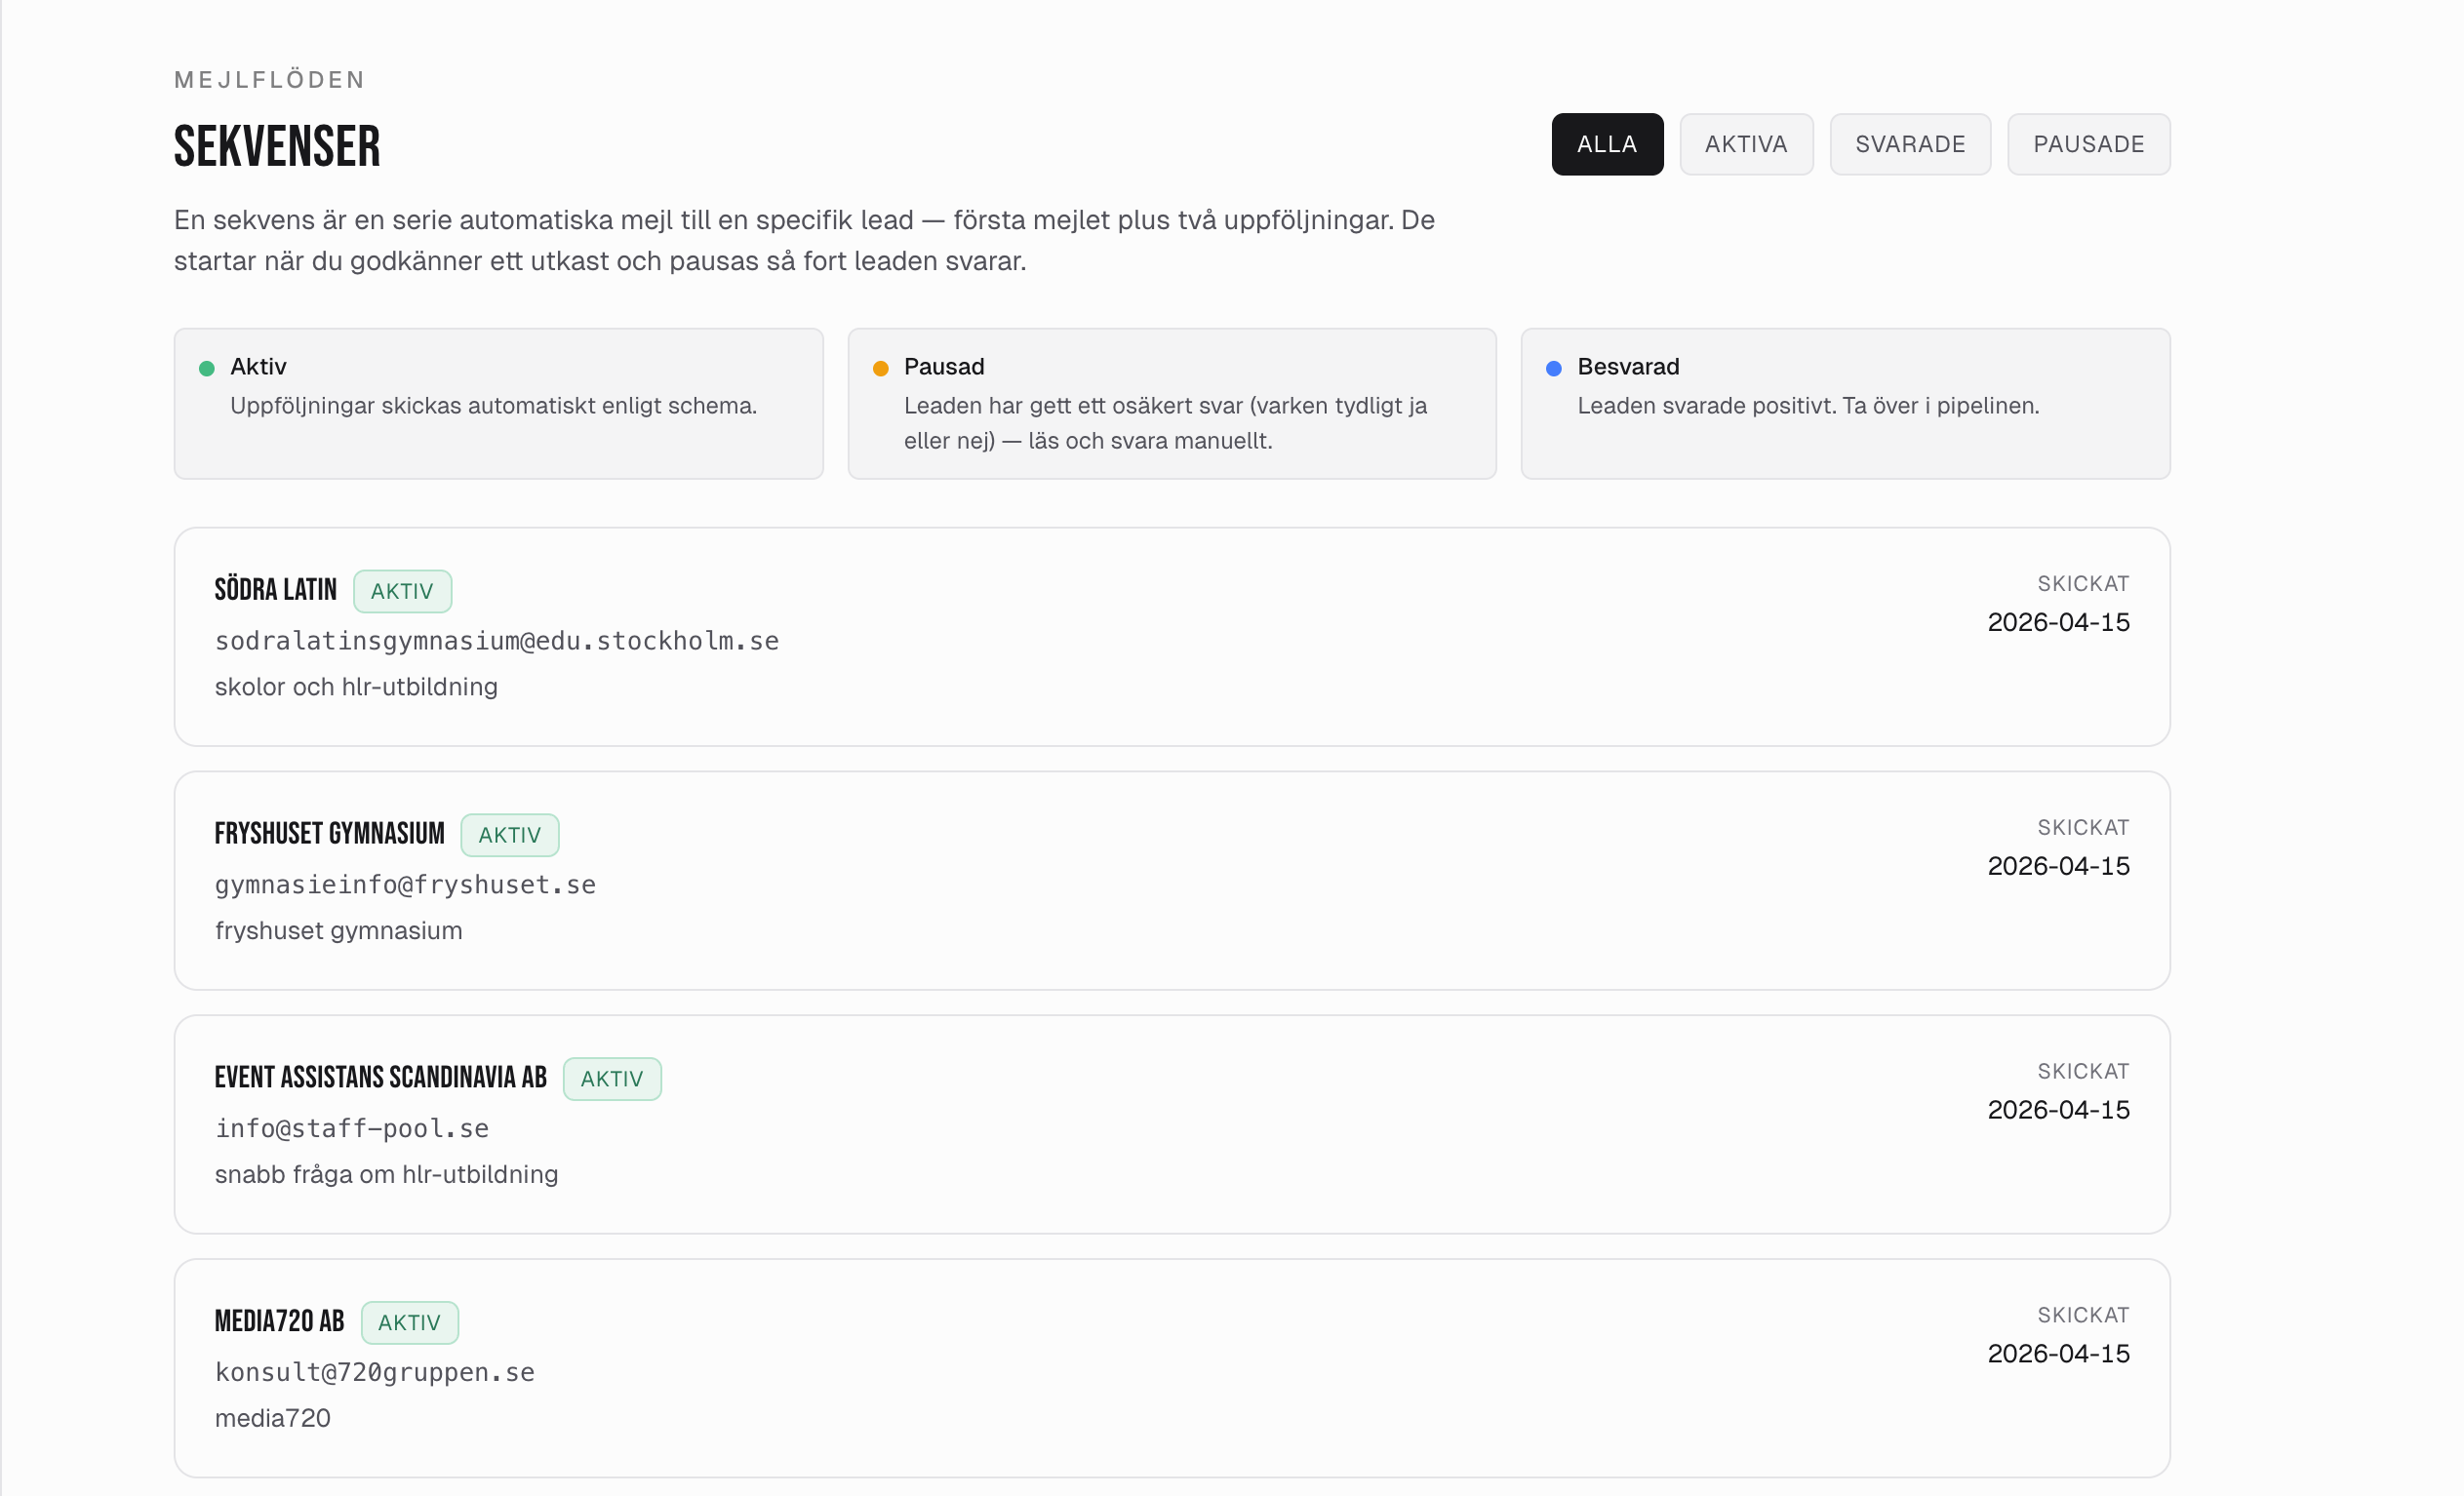Open sodralatinsgymnasium@edu.stockholm.se email address
Viewport: 2464px width, 1496px height.
click(496, 641)
